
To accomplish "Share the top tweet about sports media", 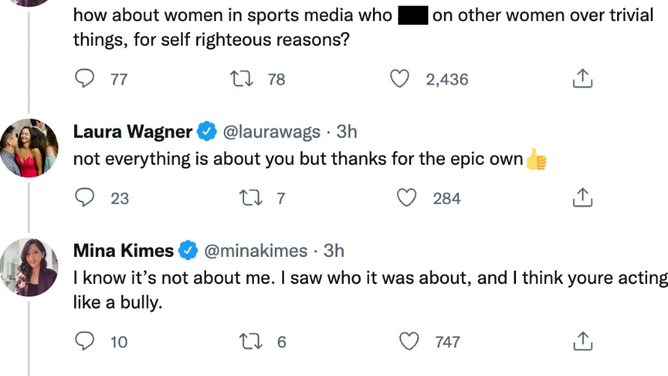I will 582,79.
